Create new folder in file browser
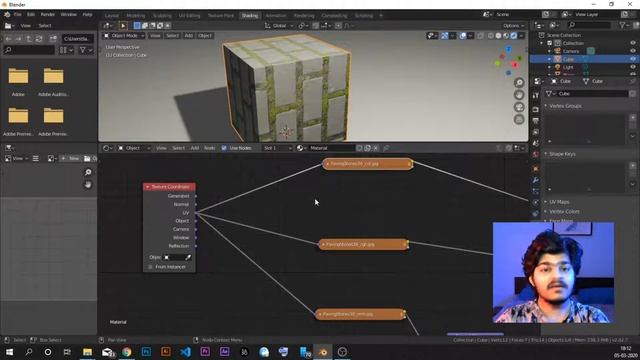This screenshot has height=360, width=640. [53, 39]
